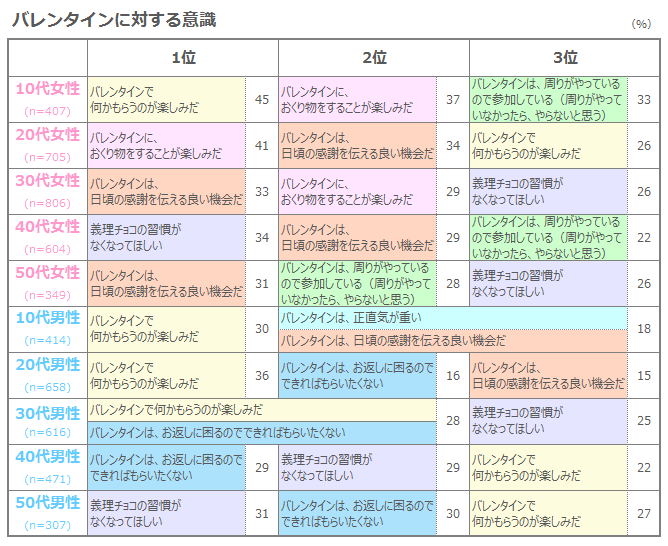Click 周りがやっている cell in 50代女性 row

click(x=357, y=284)
